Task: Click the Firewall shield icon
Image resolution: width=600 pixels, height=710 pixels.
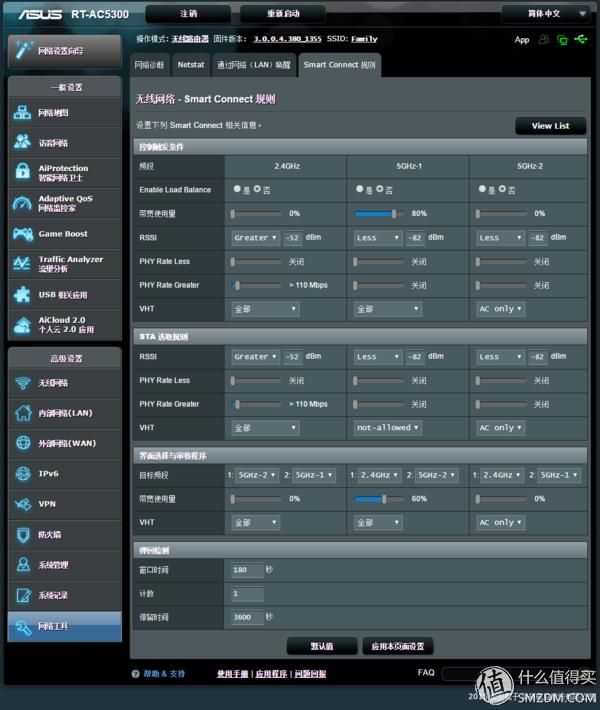Action: pos(23,535)
